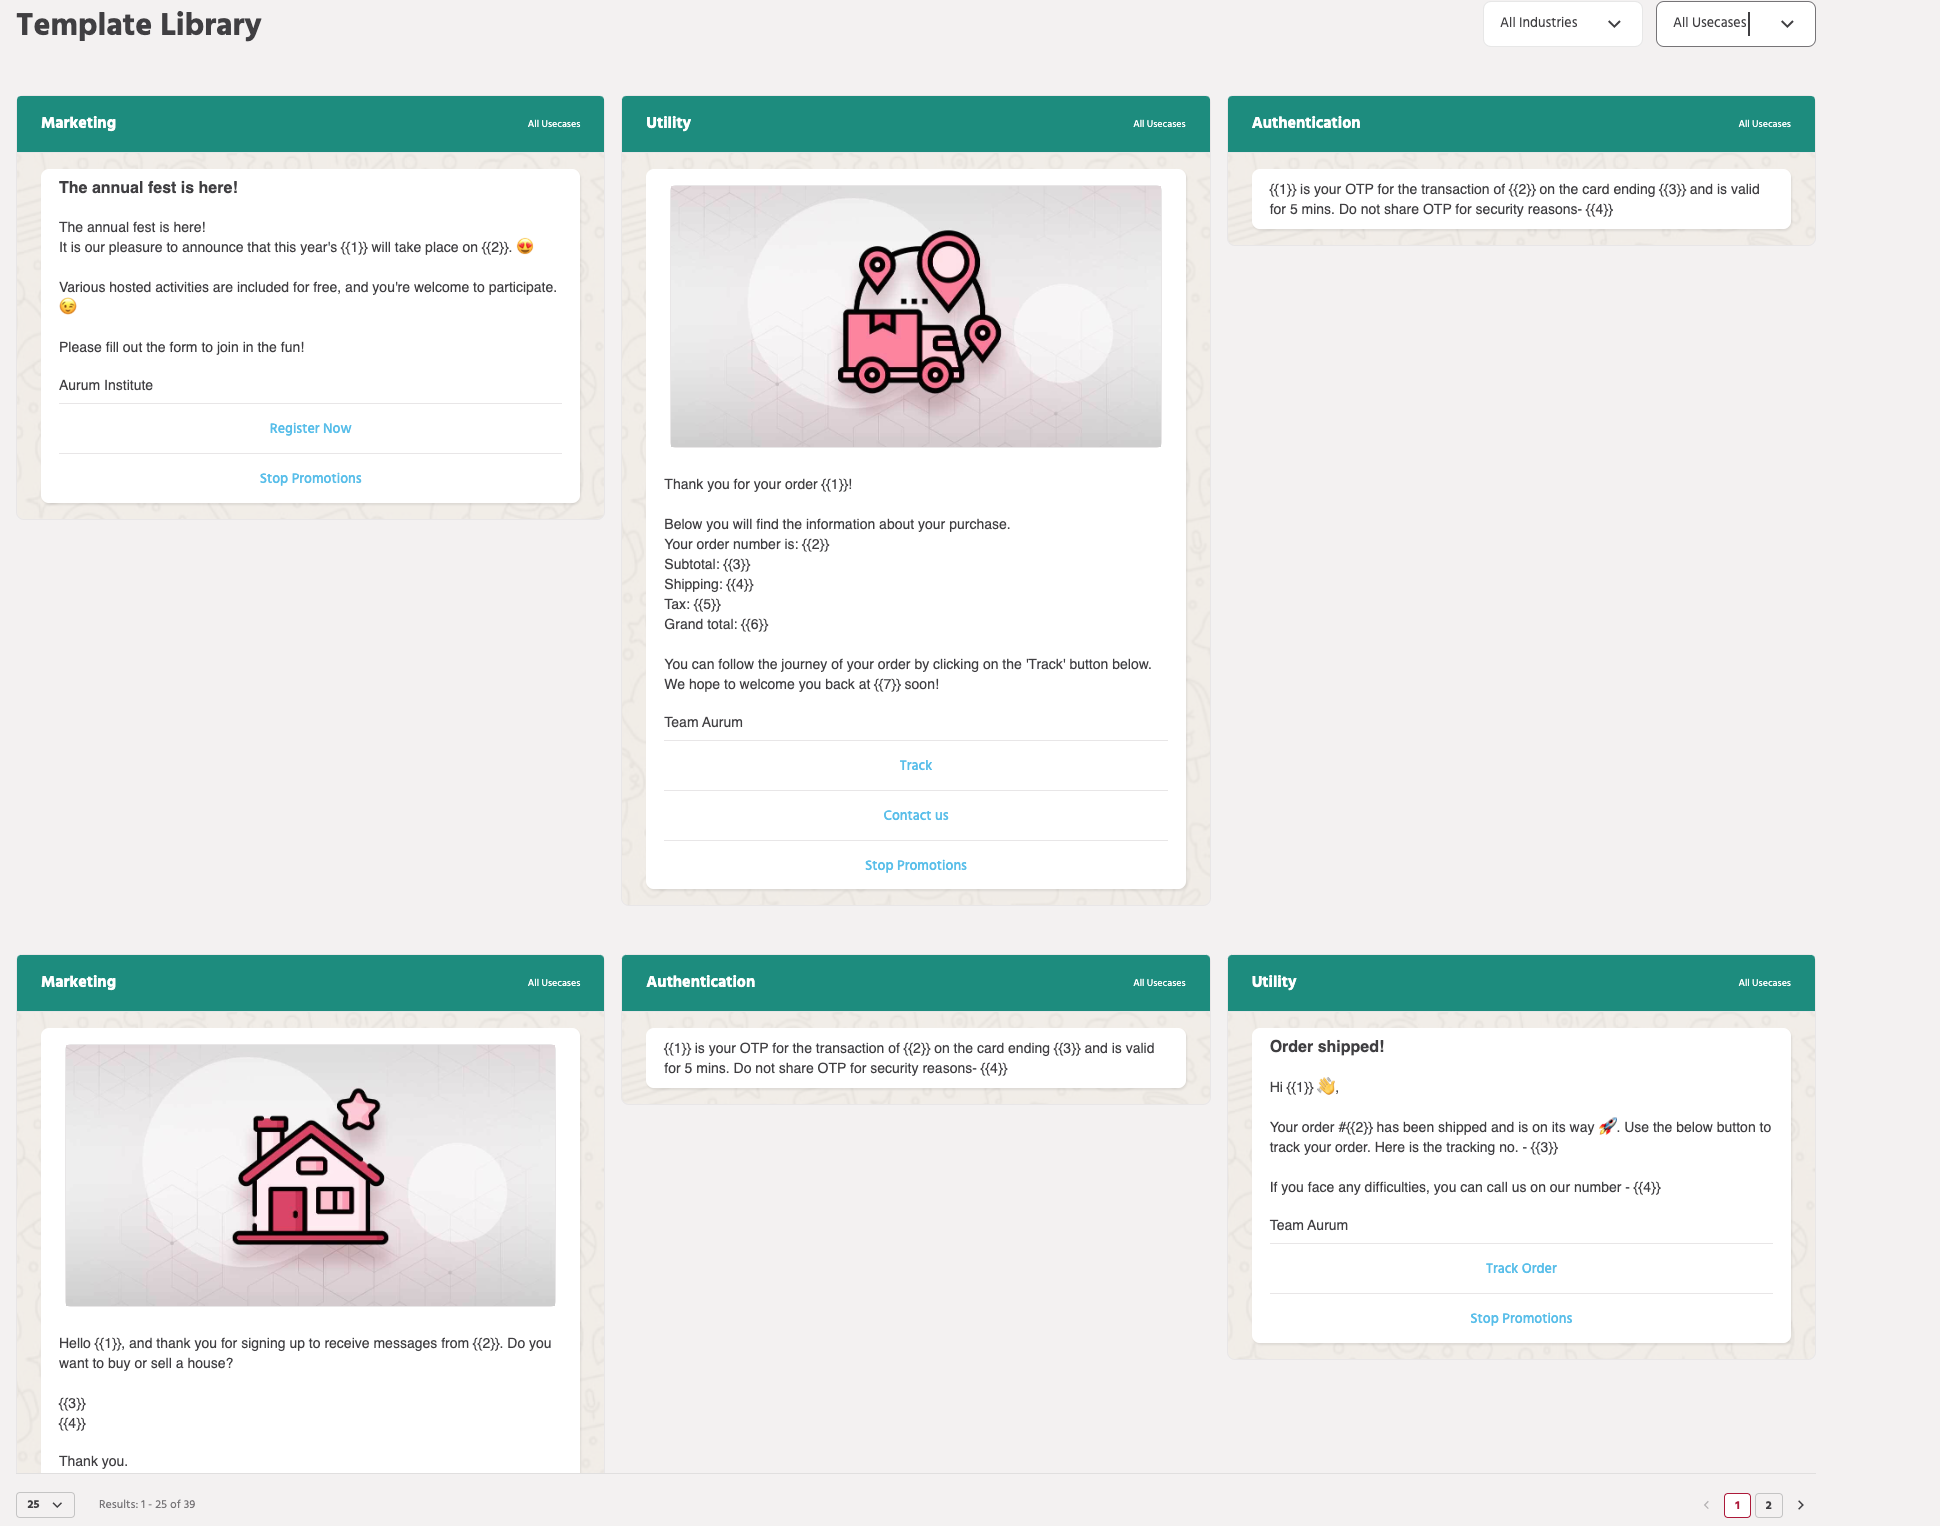Screen dimensions: 1940x1526
Task: Click the next page chevron
Action: tap(1801, 1505)
